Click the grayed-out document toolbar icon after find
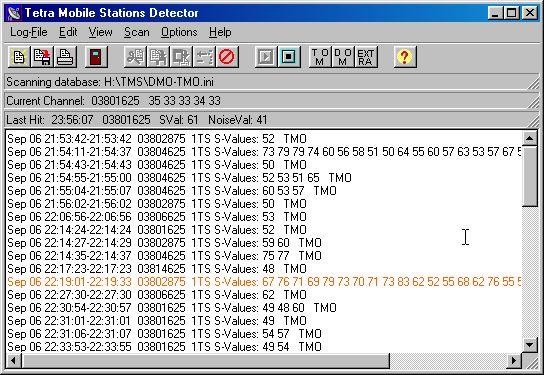 pos(158,57)
